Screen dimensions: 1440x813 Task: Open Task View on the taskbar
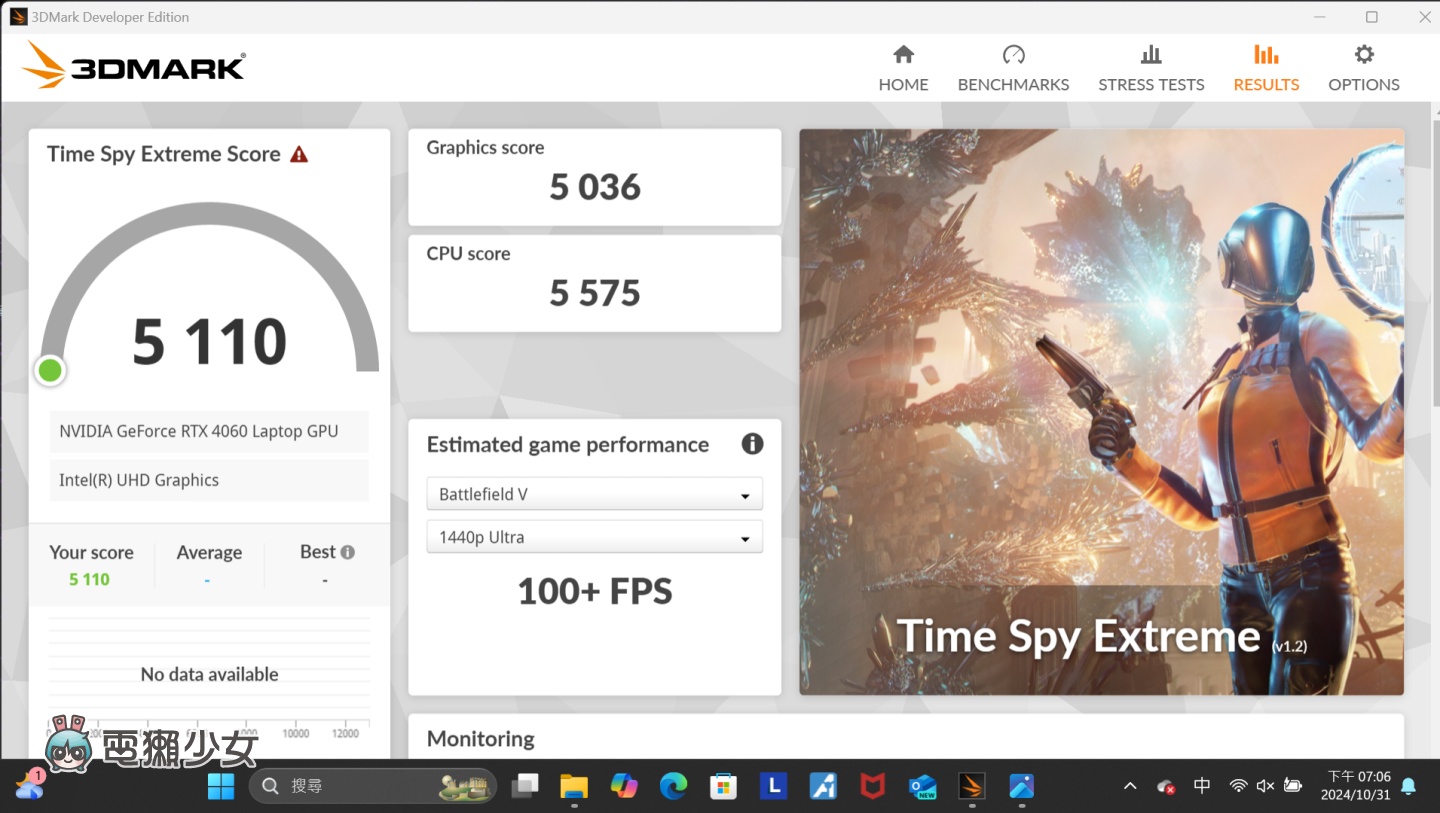point(525,786)
